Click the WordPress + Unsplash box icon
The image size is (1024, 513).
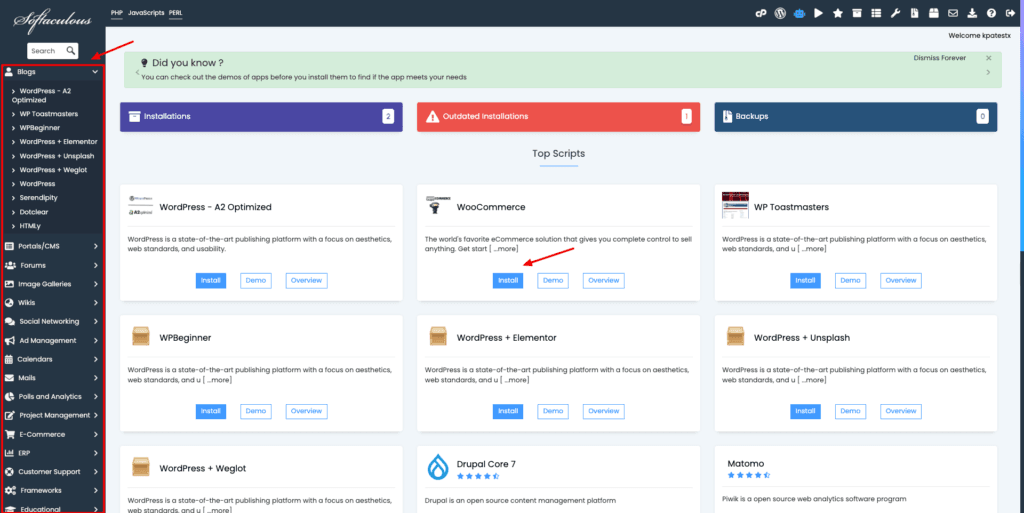[x=735, y=336]
